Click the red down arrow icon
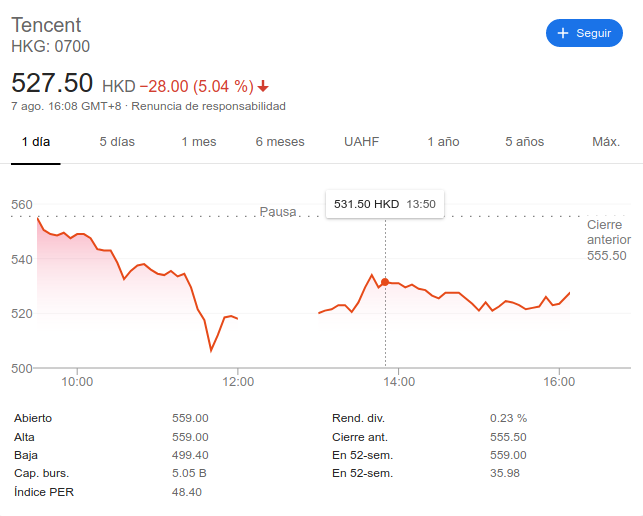 pyautogui.click(x=263, y=85)
